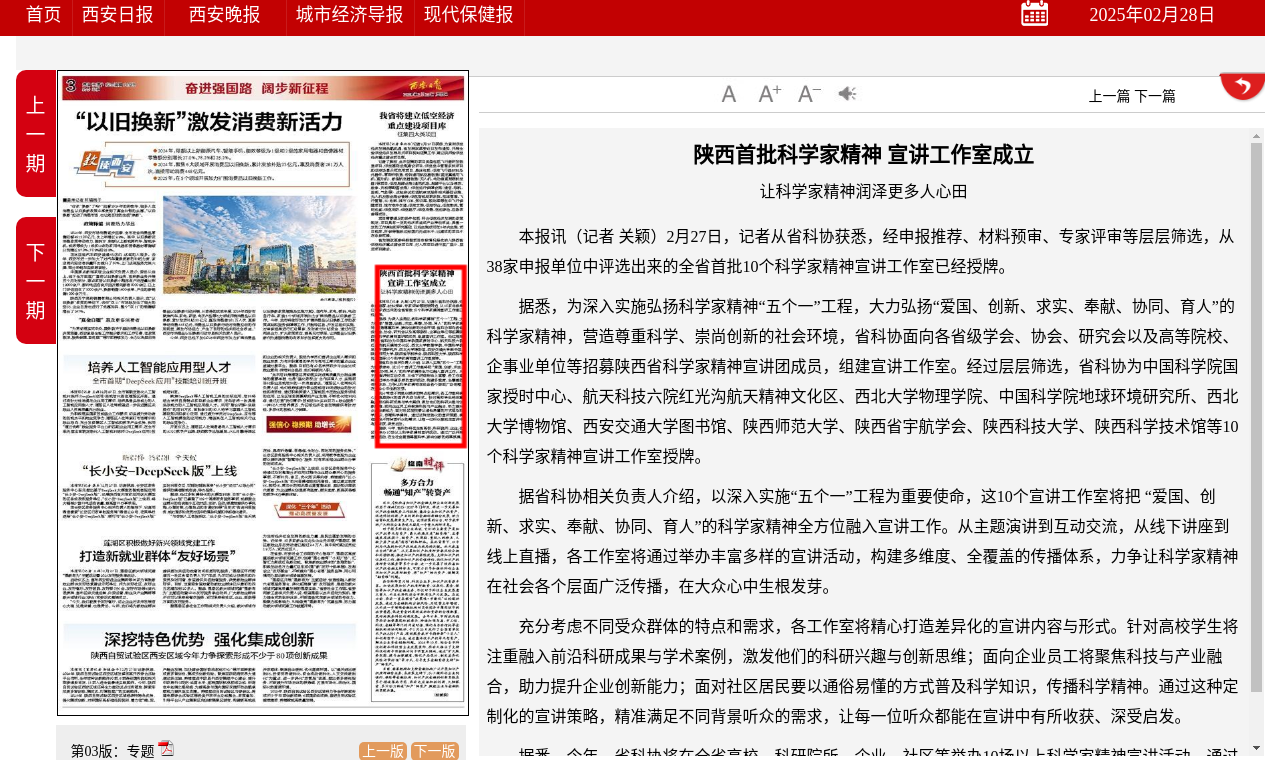Reset article text to default size
This screenshot has height=760, width=1265.
pos(729,94)
